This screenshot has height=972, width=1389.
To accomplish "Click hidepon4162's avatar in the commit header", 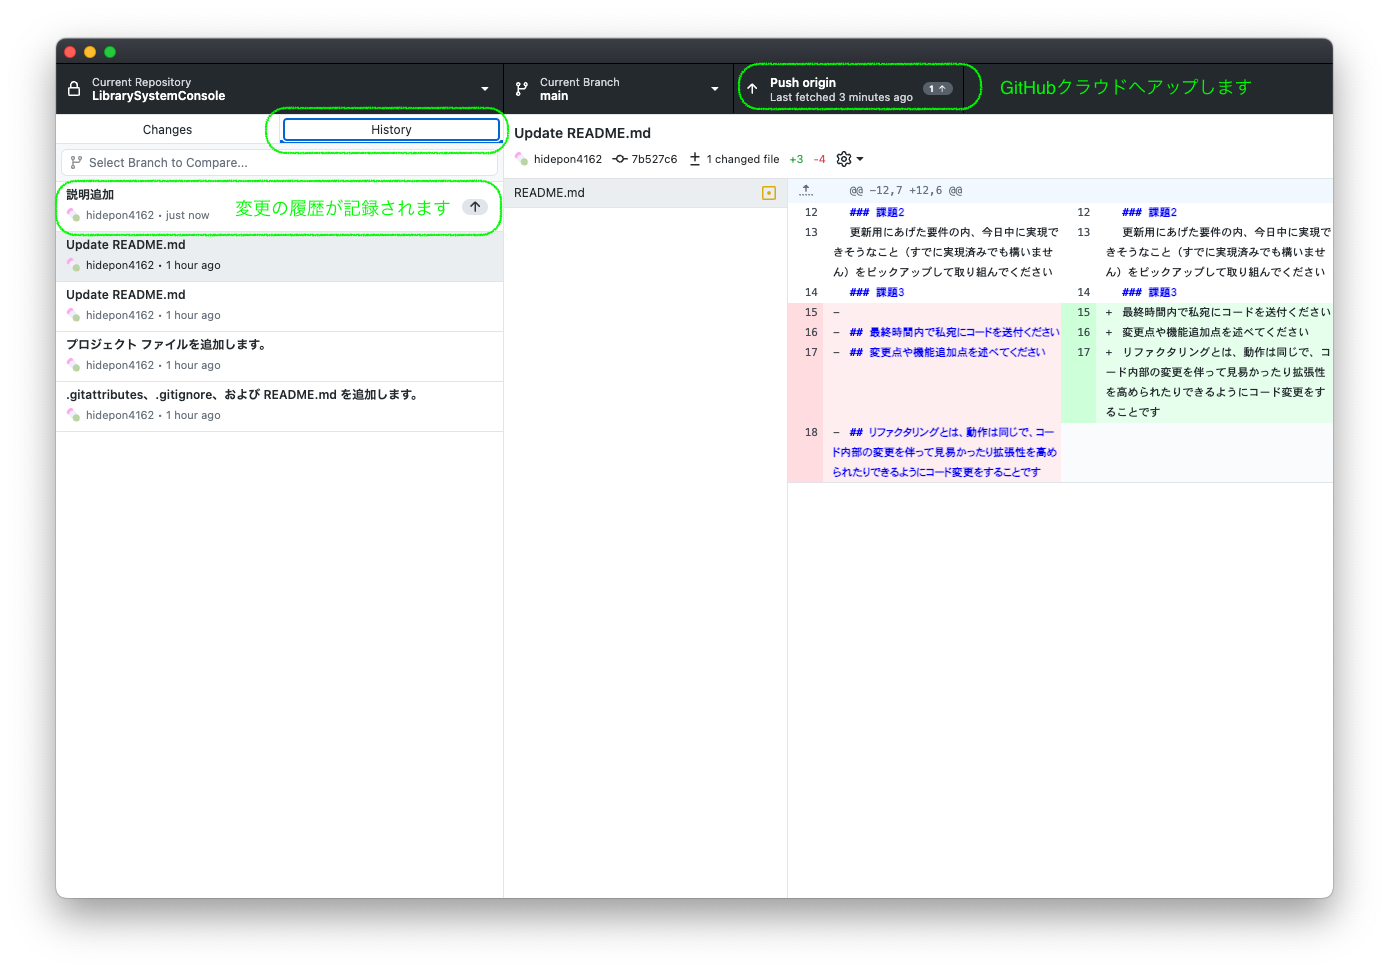I will tap(521, 159).
